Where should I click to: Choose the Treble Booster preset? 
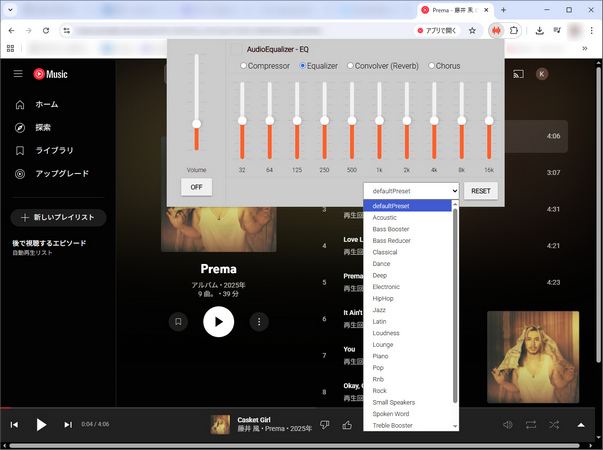pyautogui.click(x=407, y=425)
